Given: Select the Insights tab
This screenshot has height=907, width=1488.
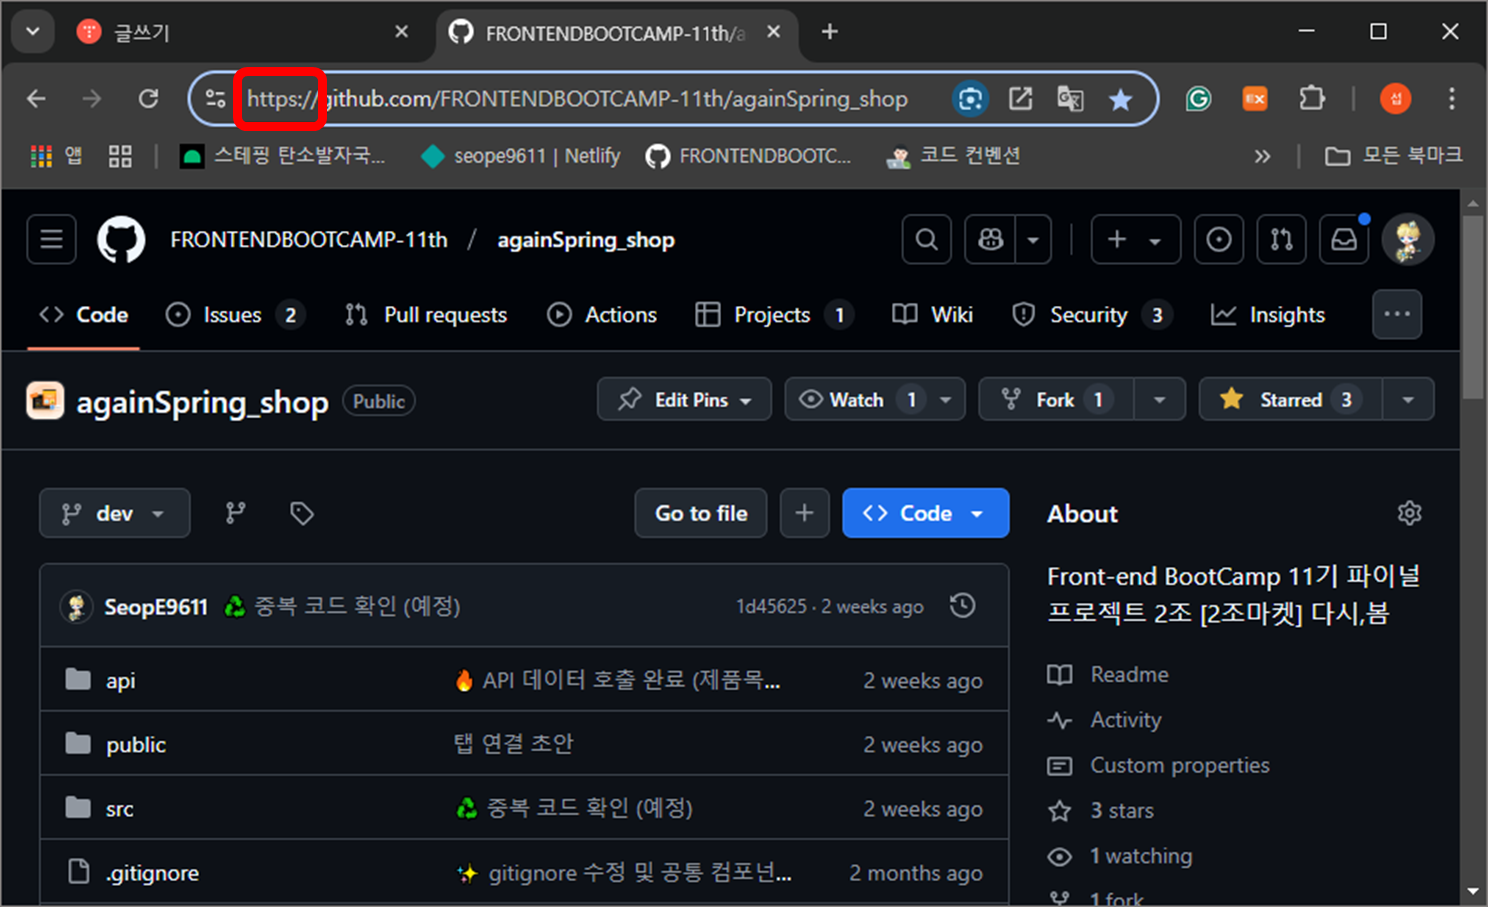Looking at the screenshot, I should (1267, 315).
